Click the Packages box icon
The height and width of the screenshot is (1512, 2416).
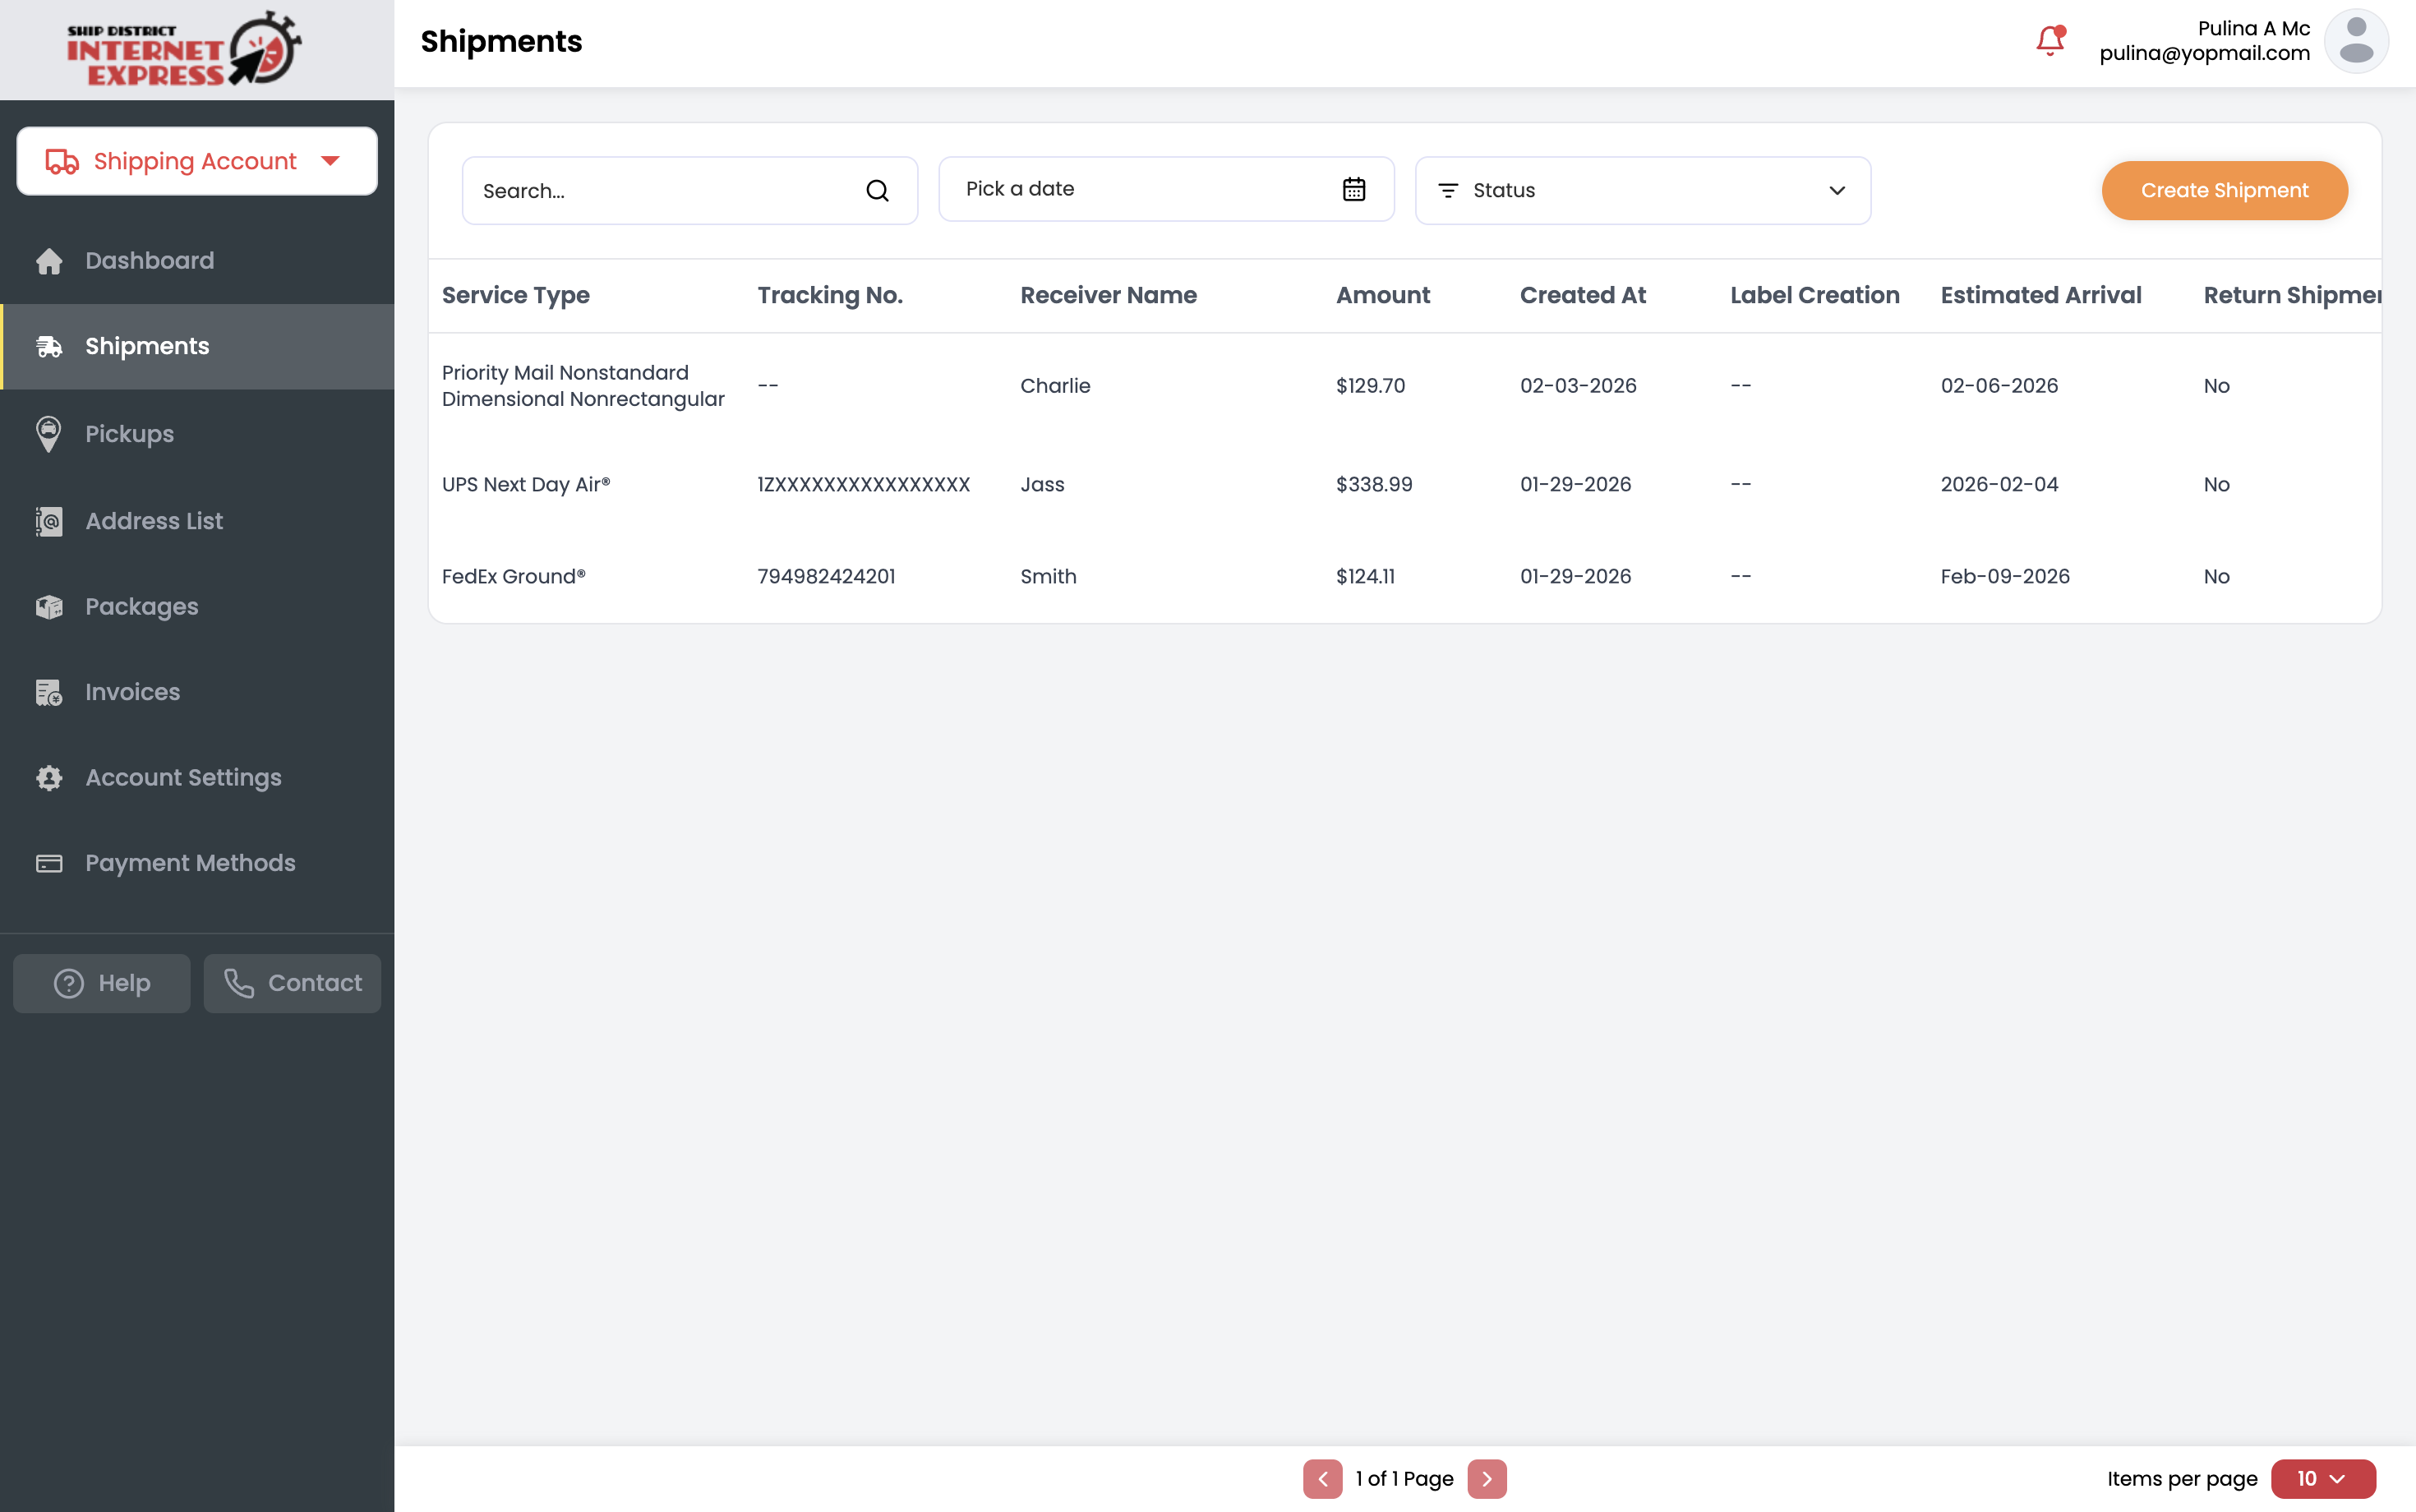point(48,607)
